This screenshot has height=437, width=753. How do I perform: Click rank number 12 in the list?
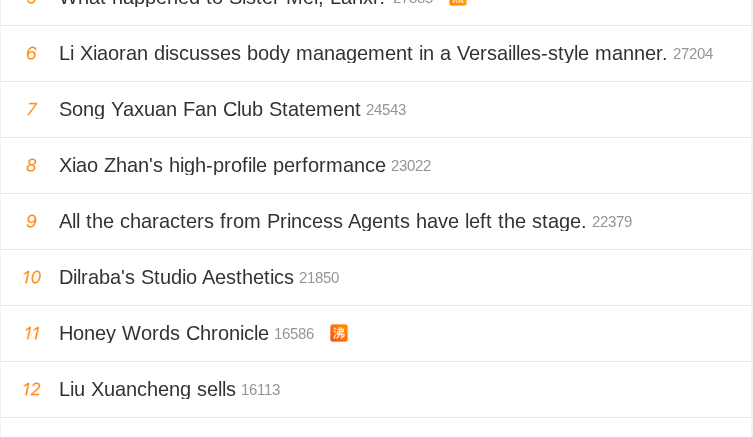click(x=31, y=389)
